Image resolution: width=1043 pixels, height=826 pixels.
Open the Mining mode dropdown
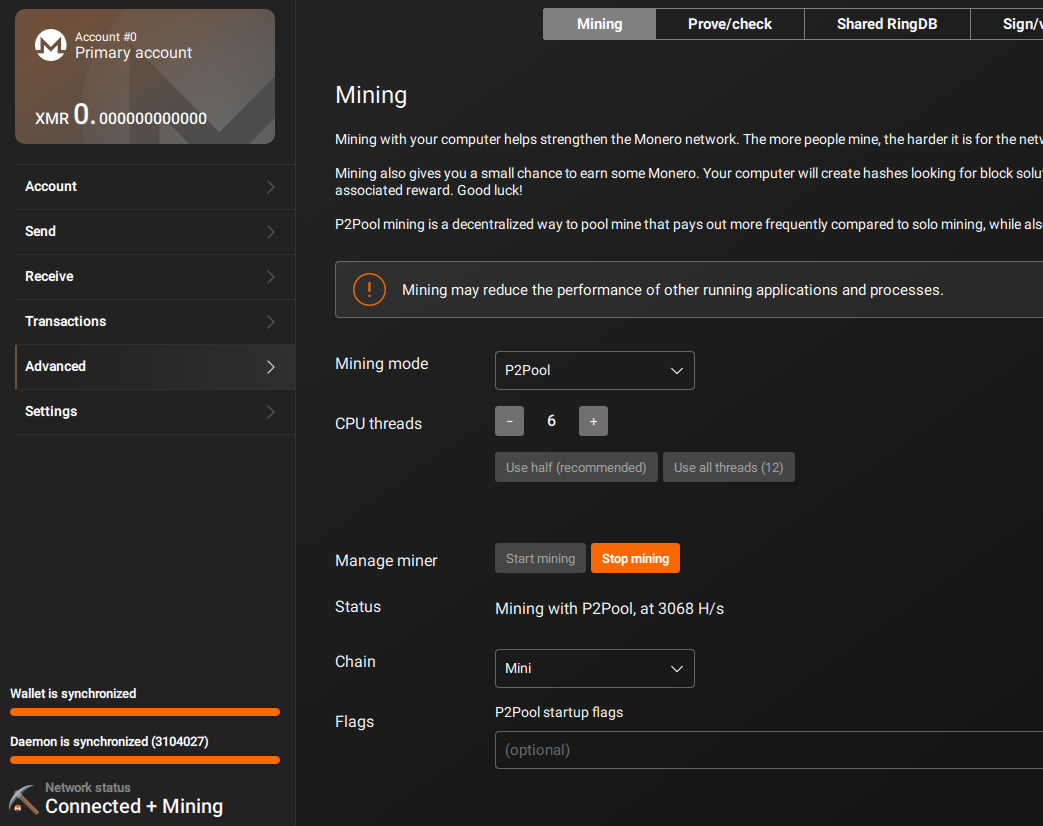(x=595, y=370)
